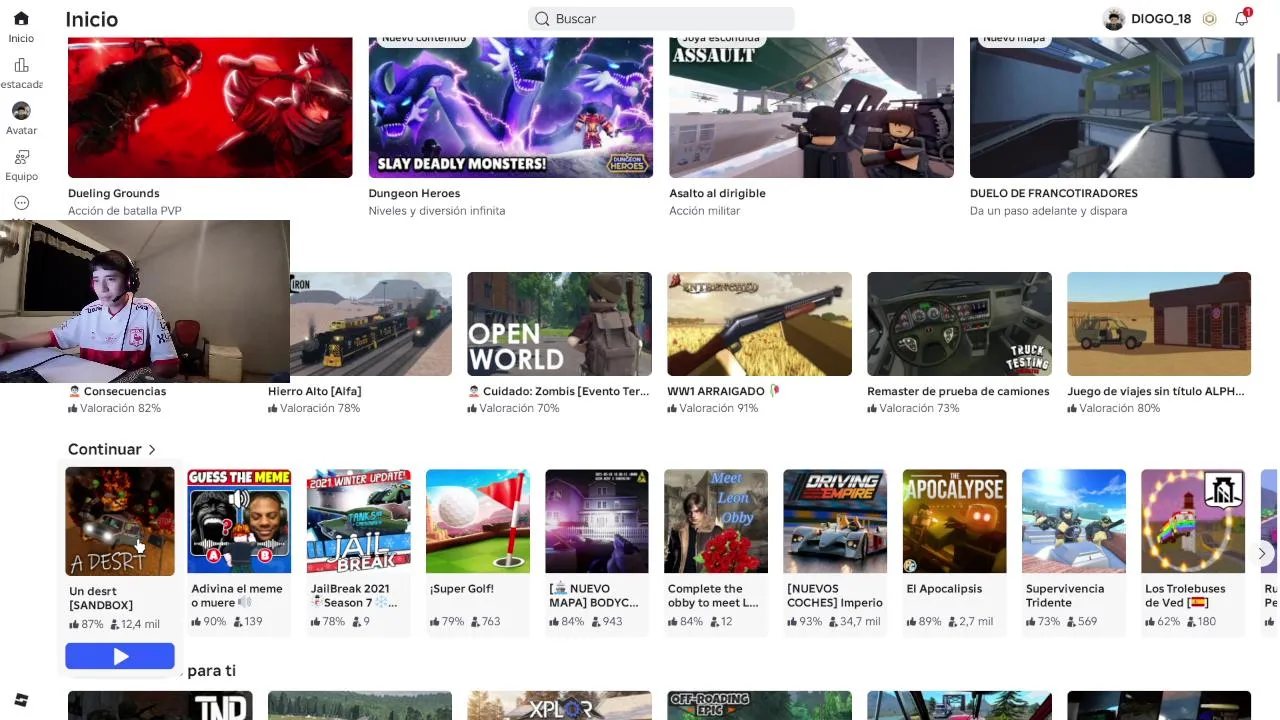Click the Acción de batalla PVP subtitle

click(x=125, y=211)
